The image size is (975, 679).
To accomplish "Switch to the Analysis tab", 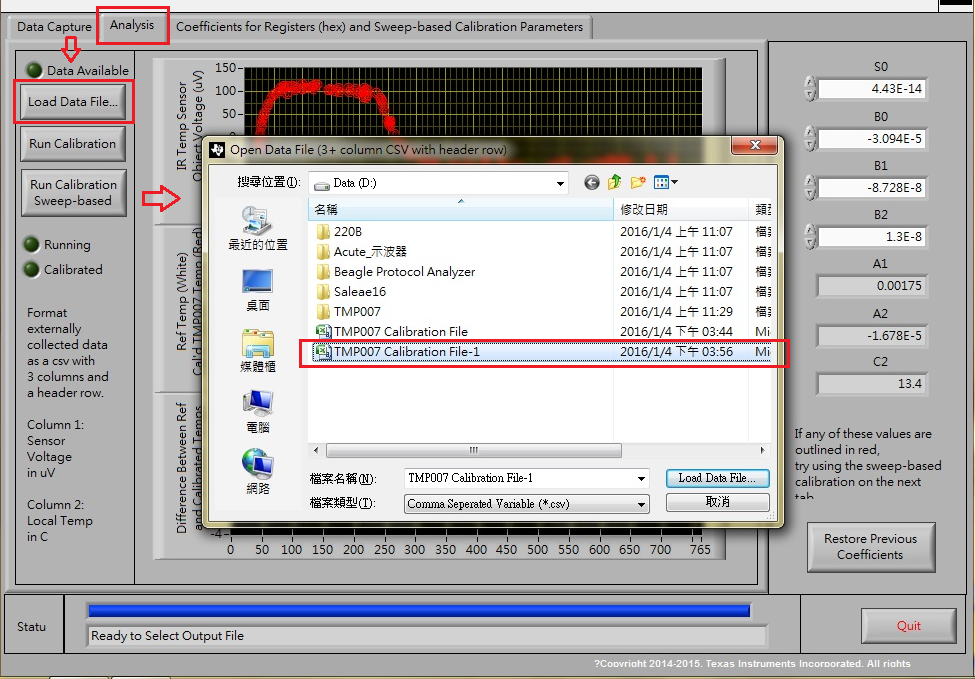I will (132, 25).
